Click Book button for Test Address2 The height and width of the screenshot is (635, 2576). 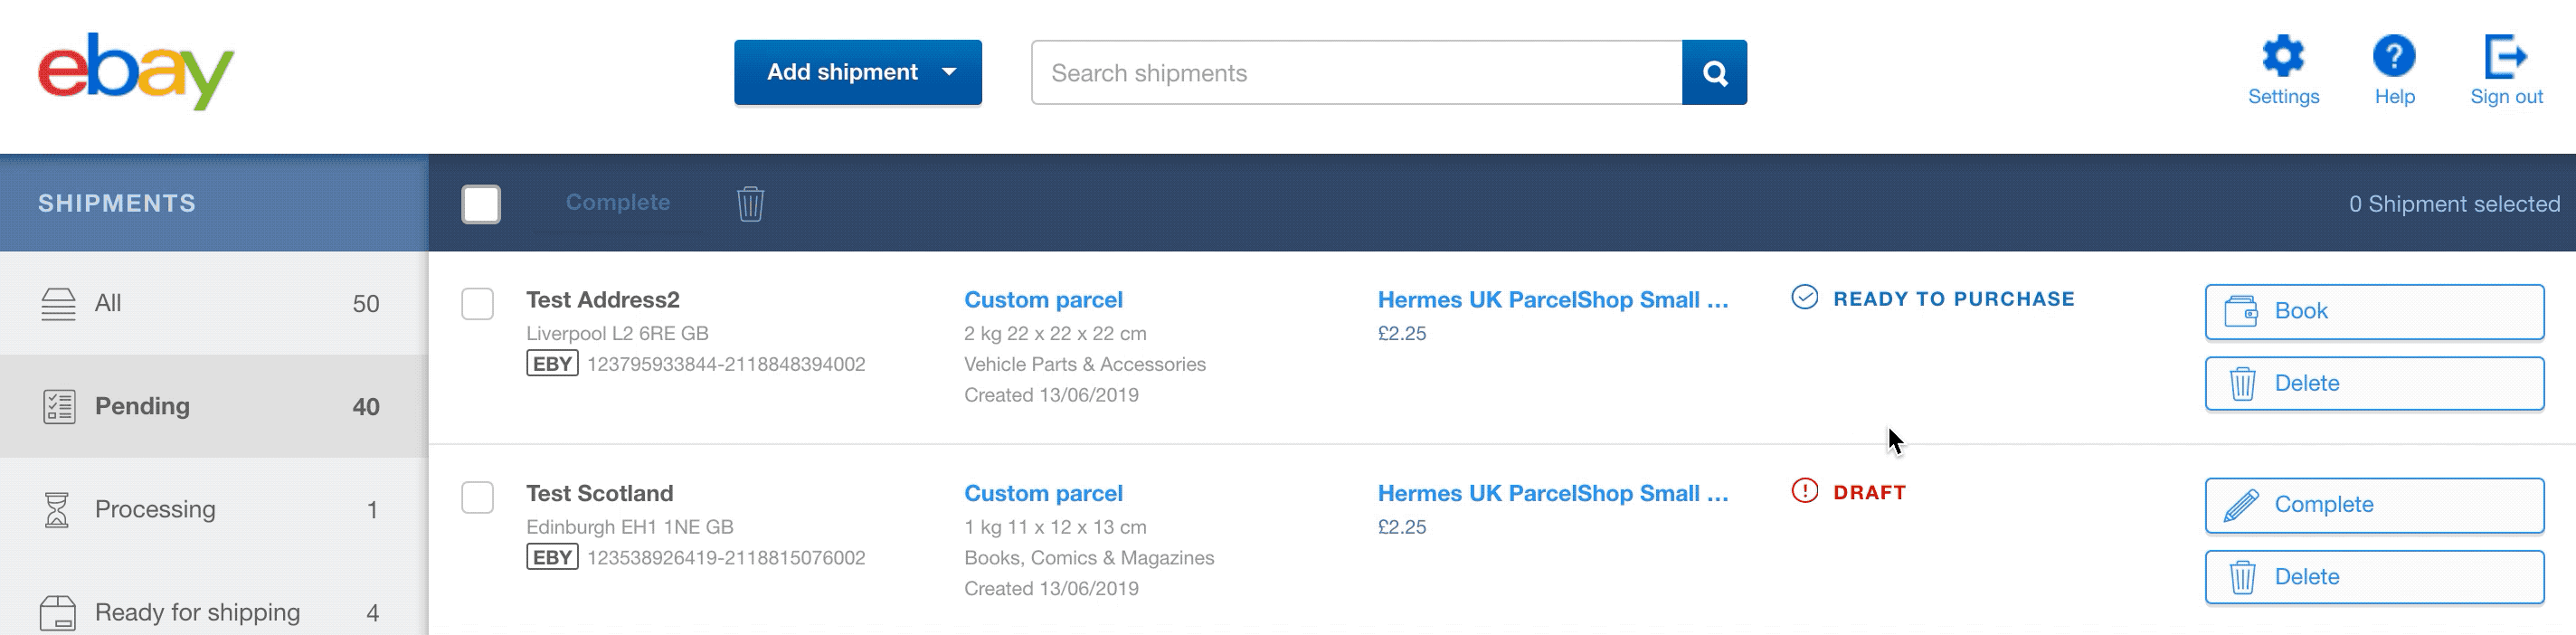click(2374, 311)
